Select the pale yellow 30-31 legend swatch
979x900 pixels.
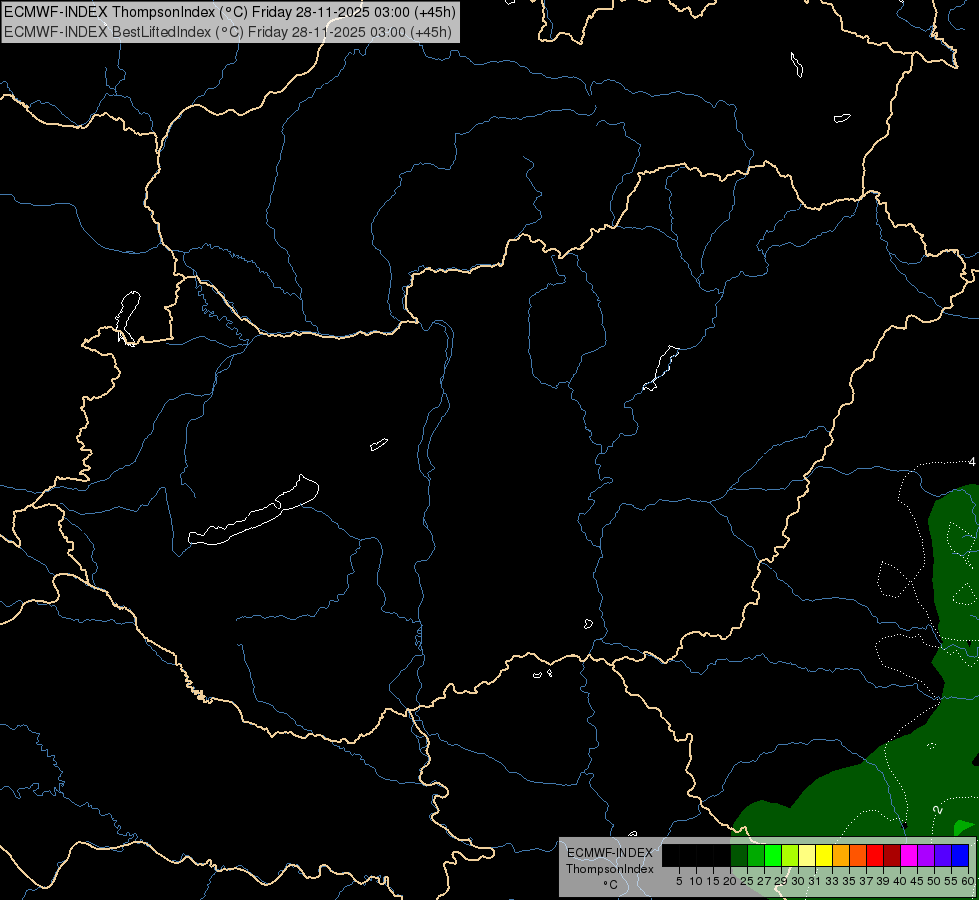point(807,855)
